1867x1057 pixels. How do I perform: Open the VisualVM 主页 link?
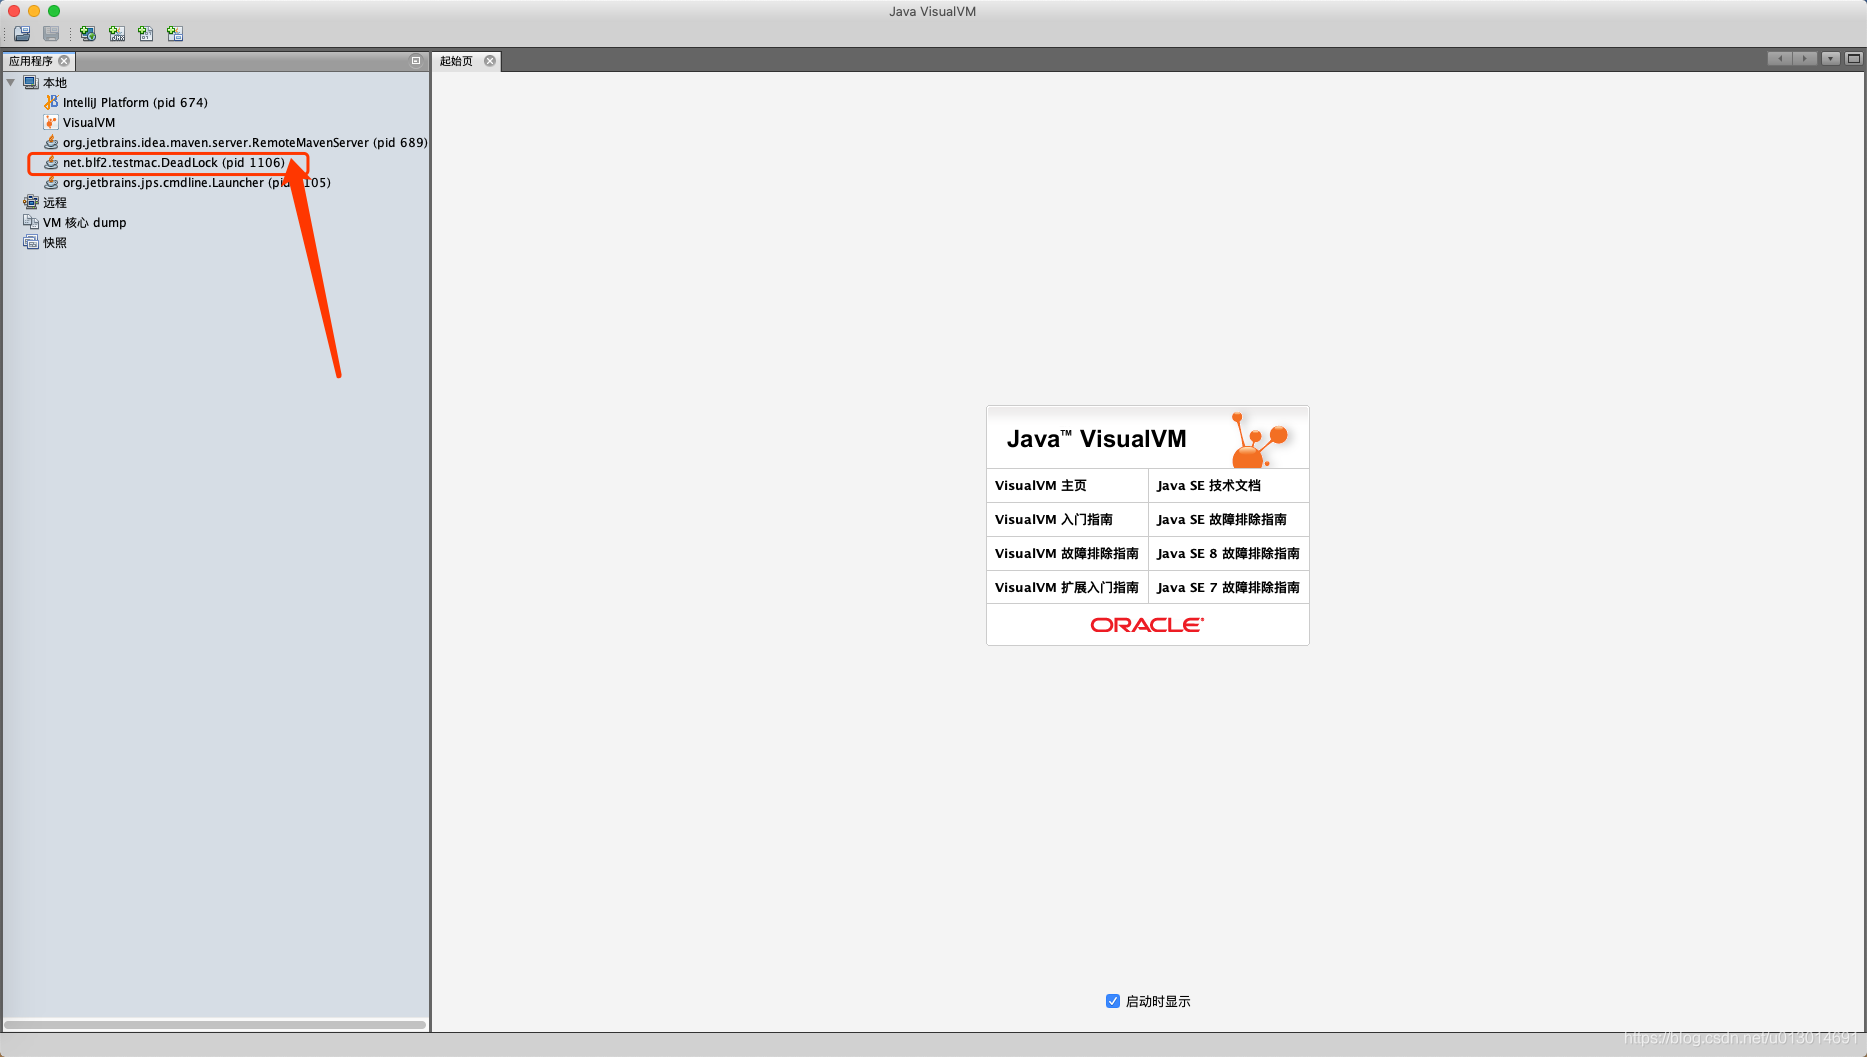pyautogui.click(x=1041, y=485)
